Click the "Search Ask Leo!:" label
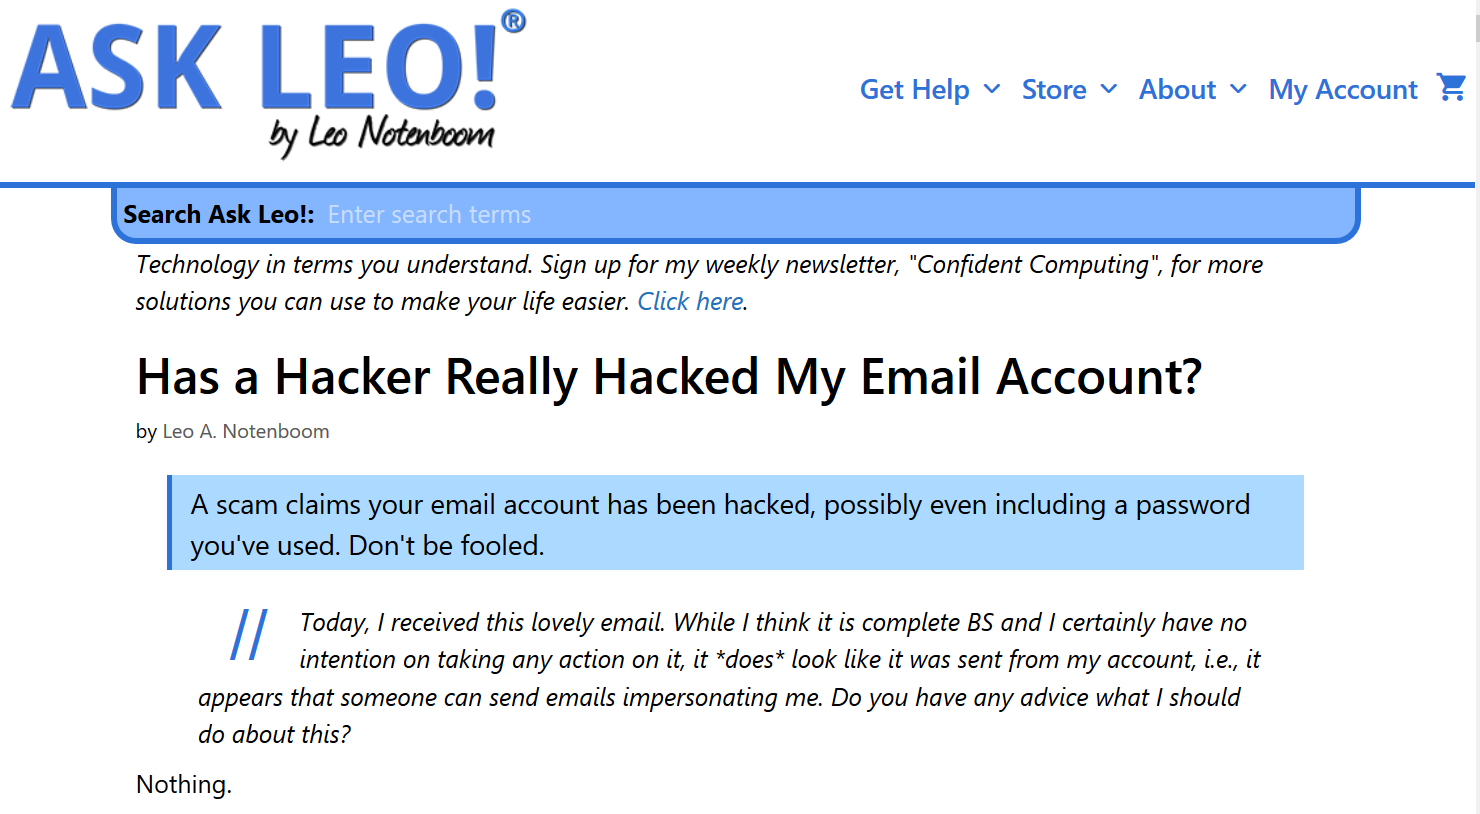This screenshot has width=1480, height=814. coord(218,215)
